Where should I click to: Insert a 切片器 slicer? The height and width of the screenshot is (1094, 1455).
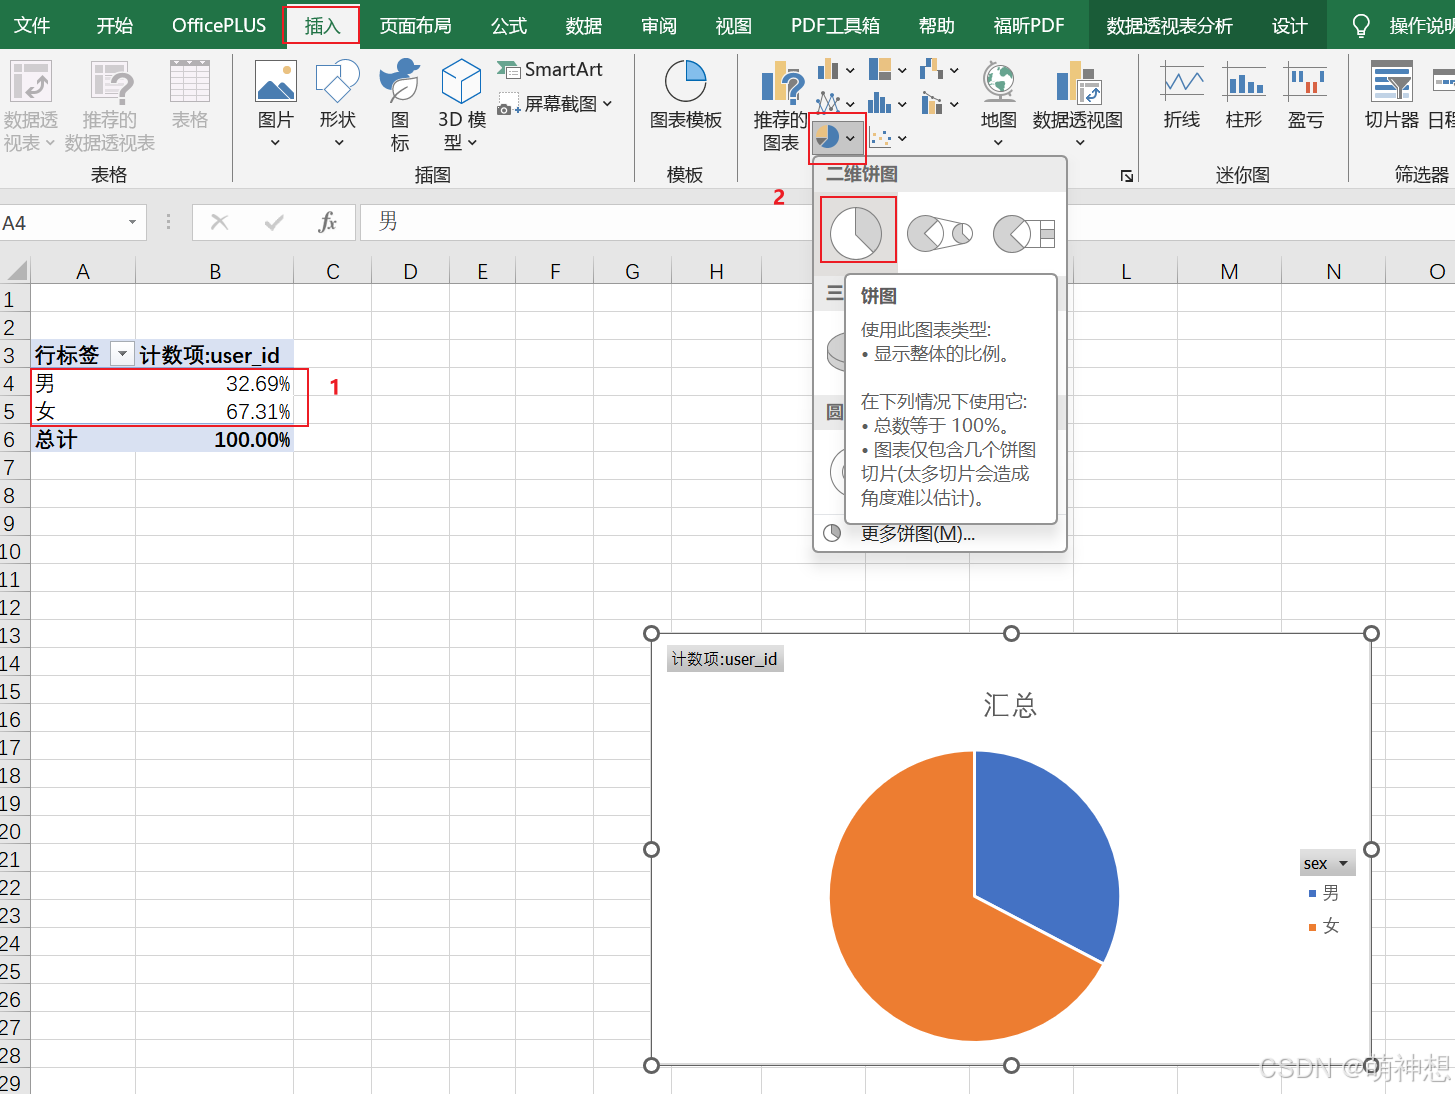click(1392, 96)
